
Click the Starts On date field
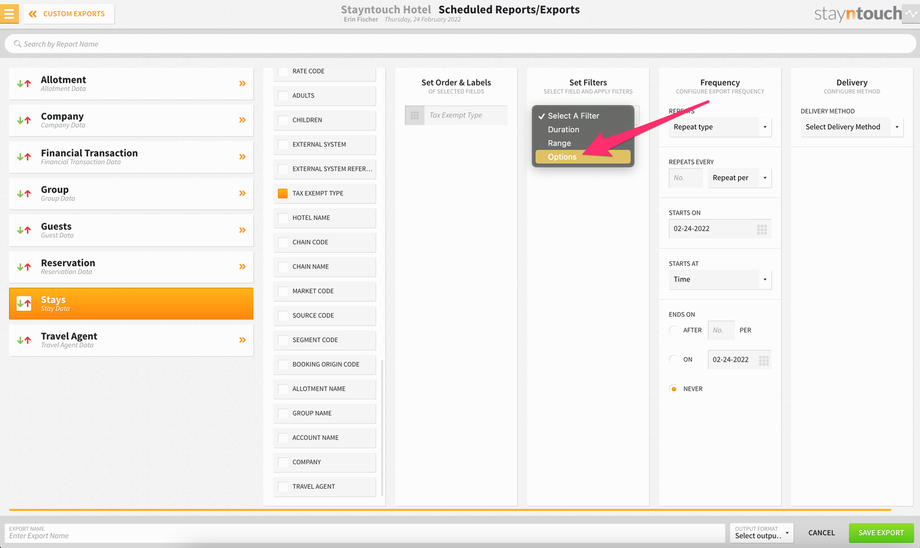click(720, 229)
